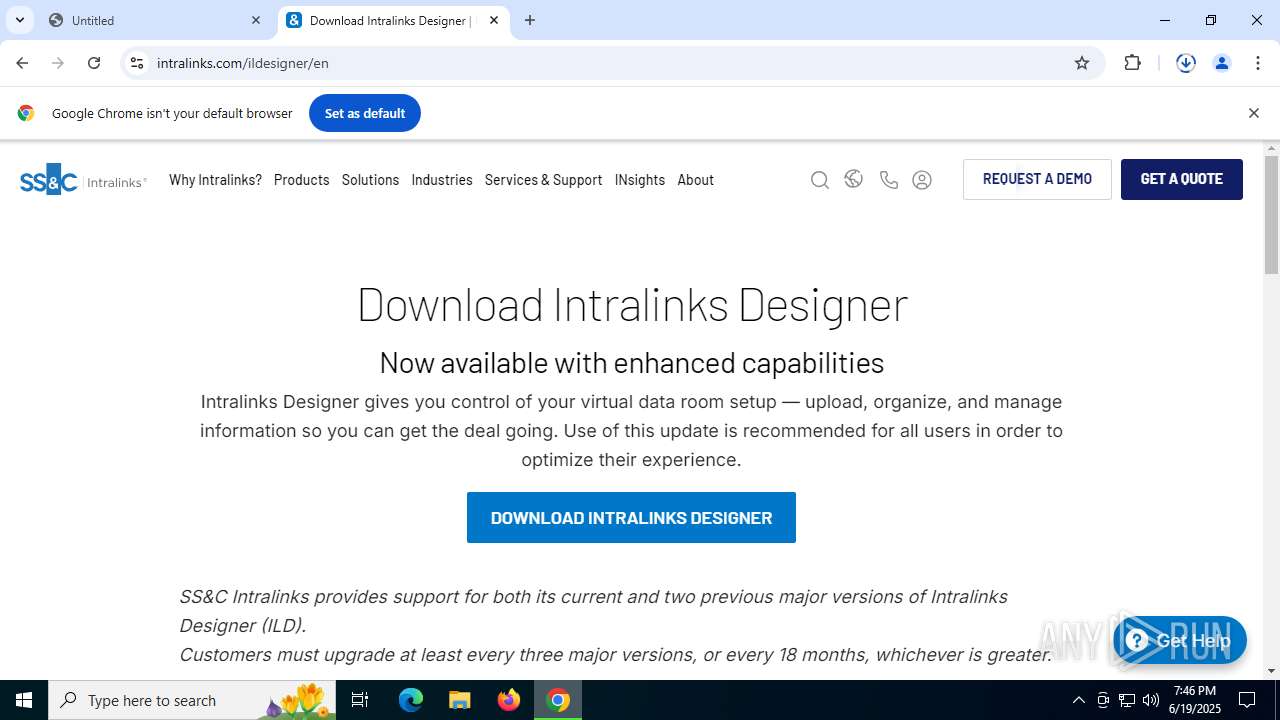Bookmark this page with the star icon
1280x720 pixels.
(1082, 63)
